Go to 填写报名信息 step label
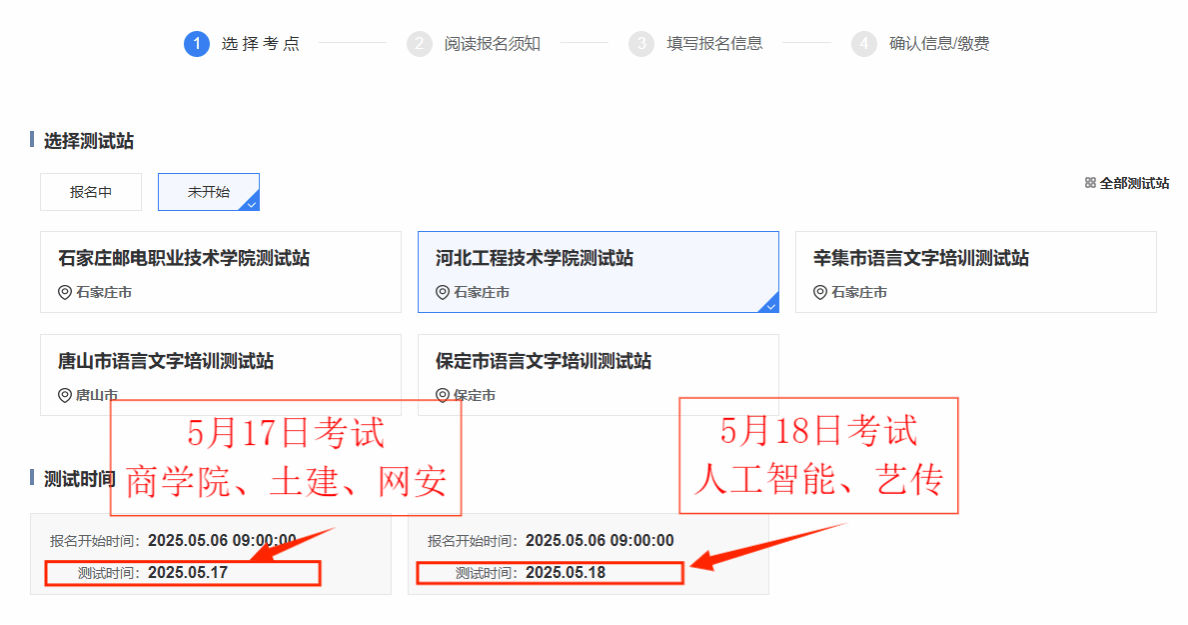Viewport: 1188px width, 625px height. point(714,44)
